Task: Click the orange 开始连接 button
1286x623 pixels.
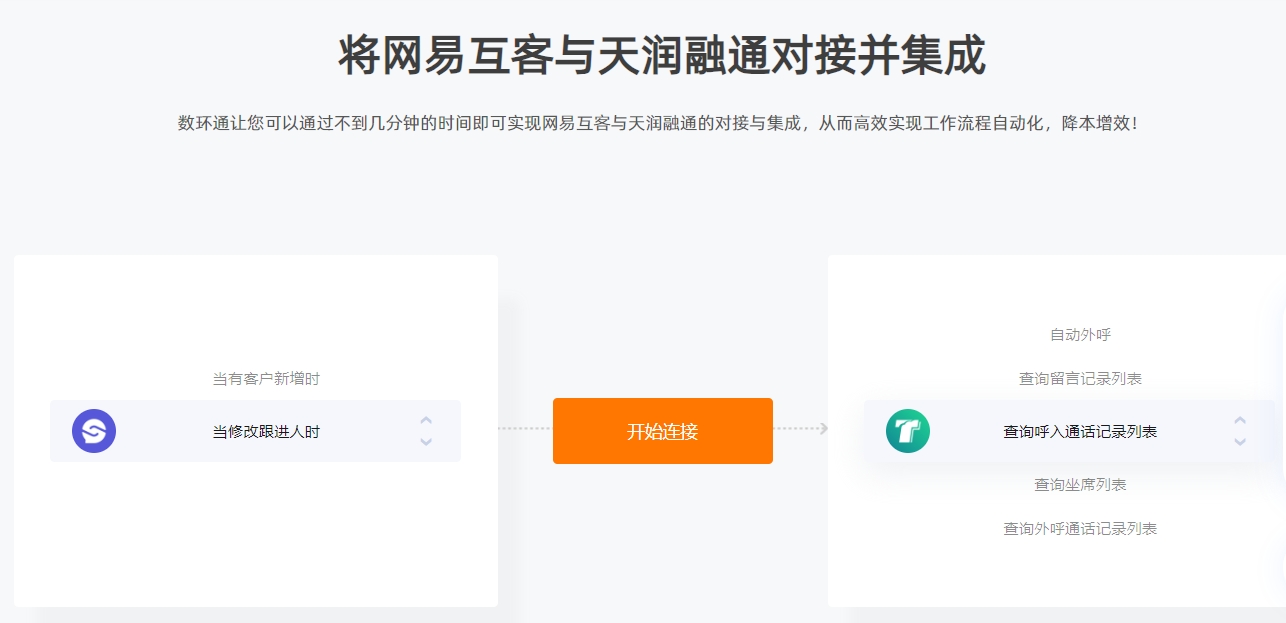Action: [663, 431]
